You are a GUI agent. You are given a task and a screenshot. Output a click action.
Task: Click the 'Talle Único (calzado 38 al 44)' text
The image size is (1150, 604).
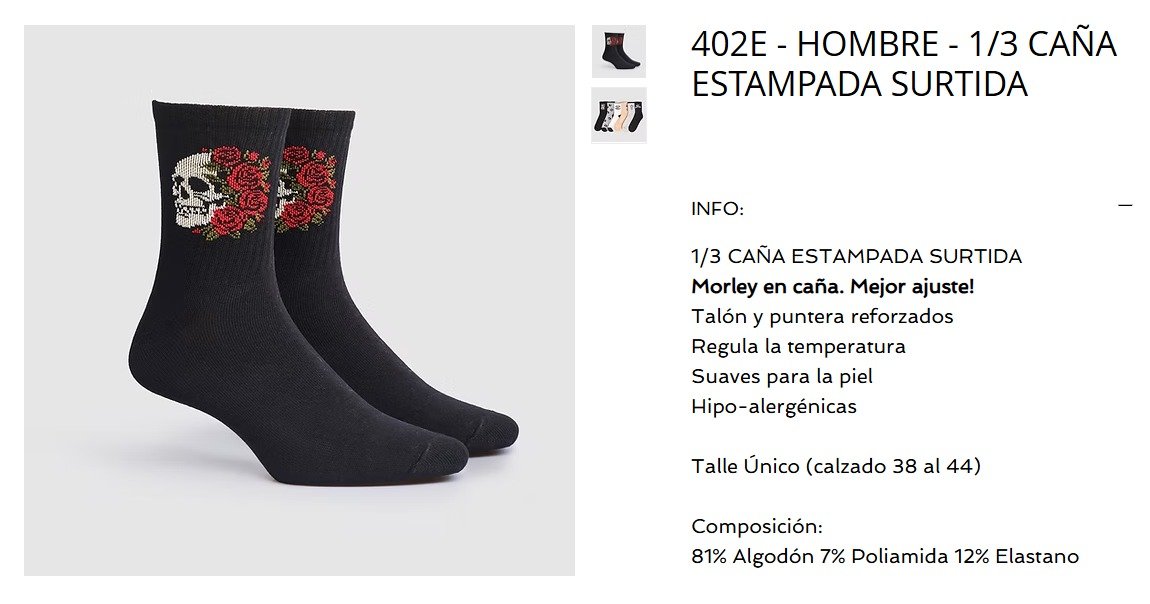[x=836, y=466]
